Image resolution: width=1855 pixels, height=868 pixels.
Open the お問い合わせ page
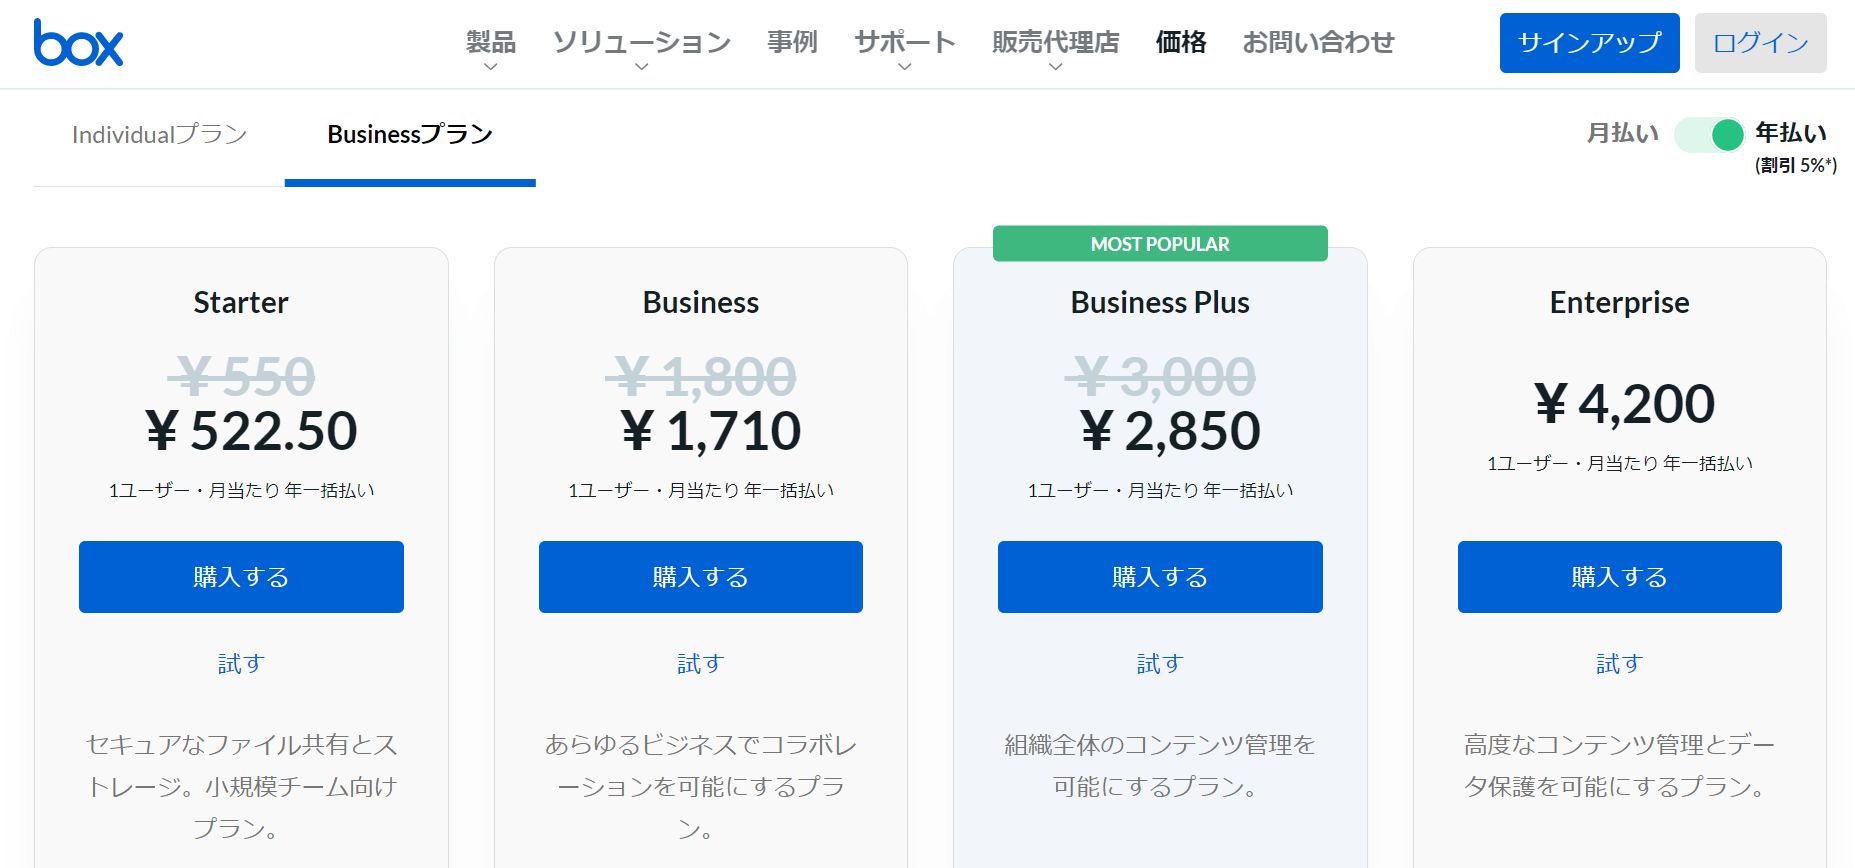[x=1318, y=42]
